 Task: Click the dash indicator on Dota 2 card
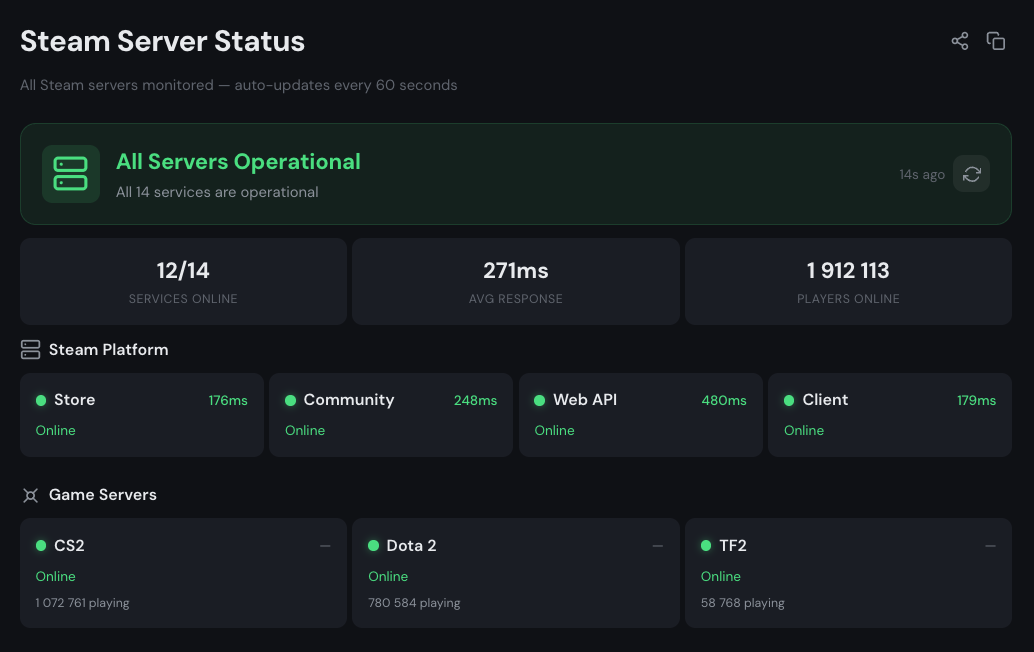pyautogui.click(x=657, y=546)
